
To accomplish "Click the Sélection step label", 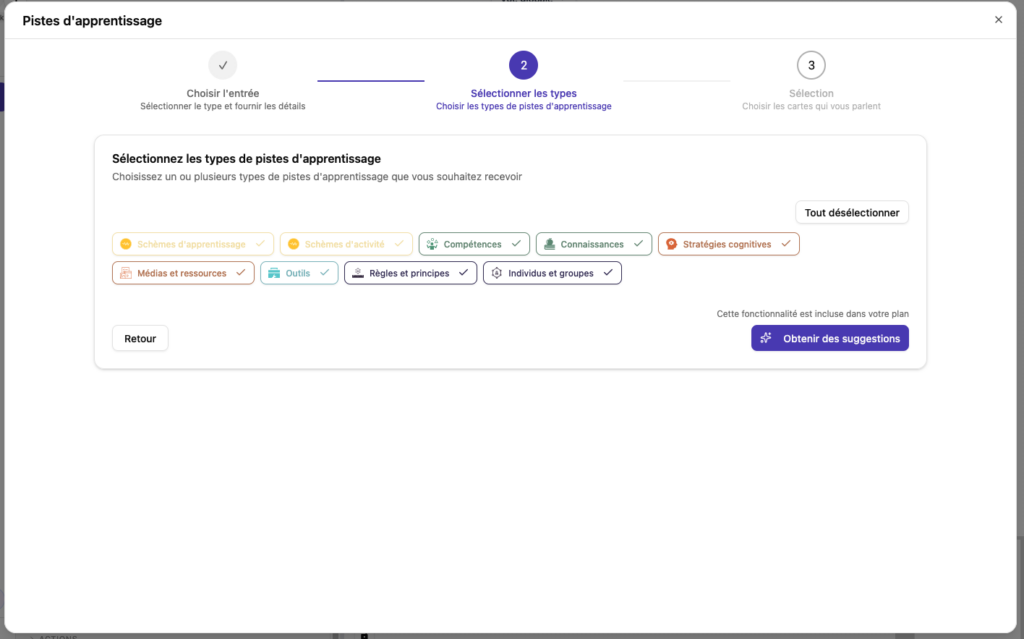I will click(x=811, y=93).
